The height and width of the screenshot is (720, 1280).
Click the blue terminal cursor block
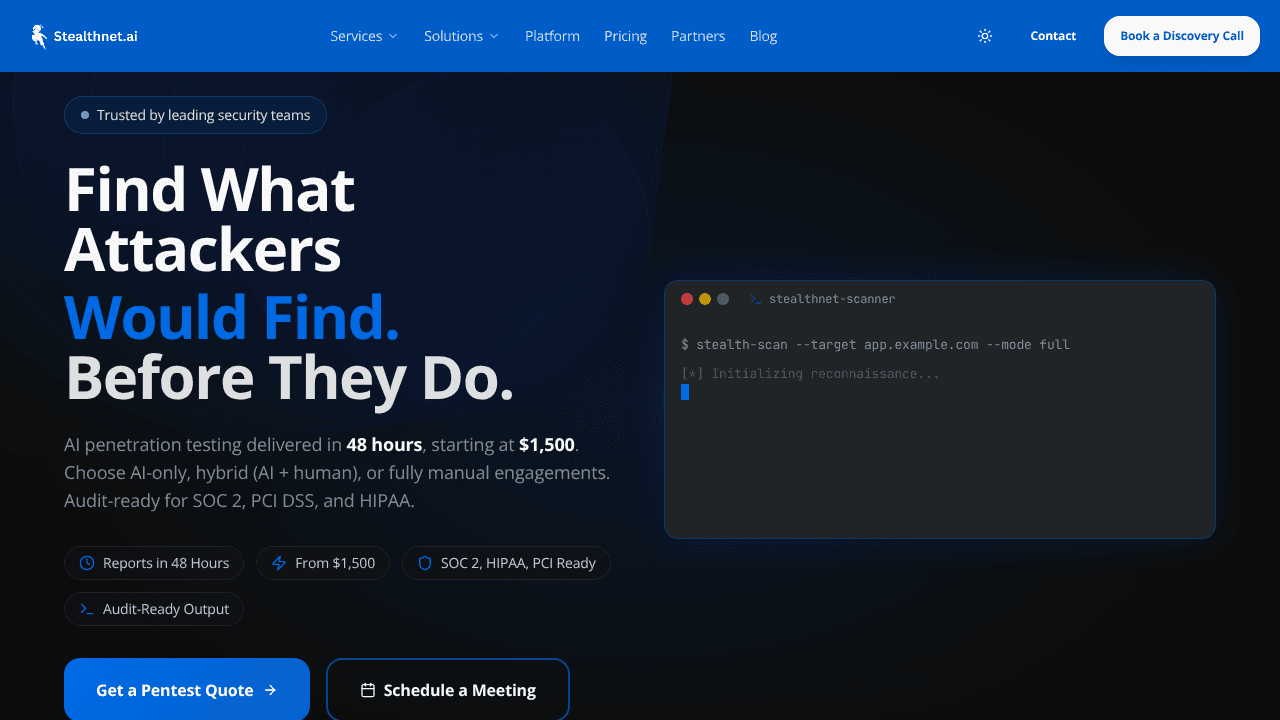click(x=685, y=392)
